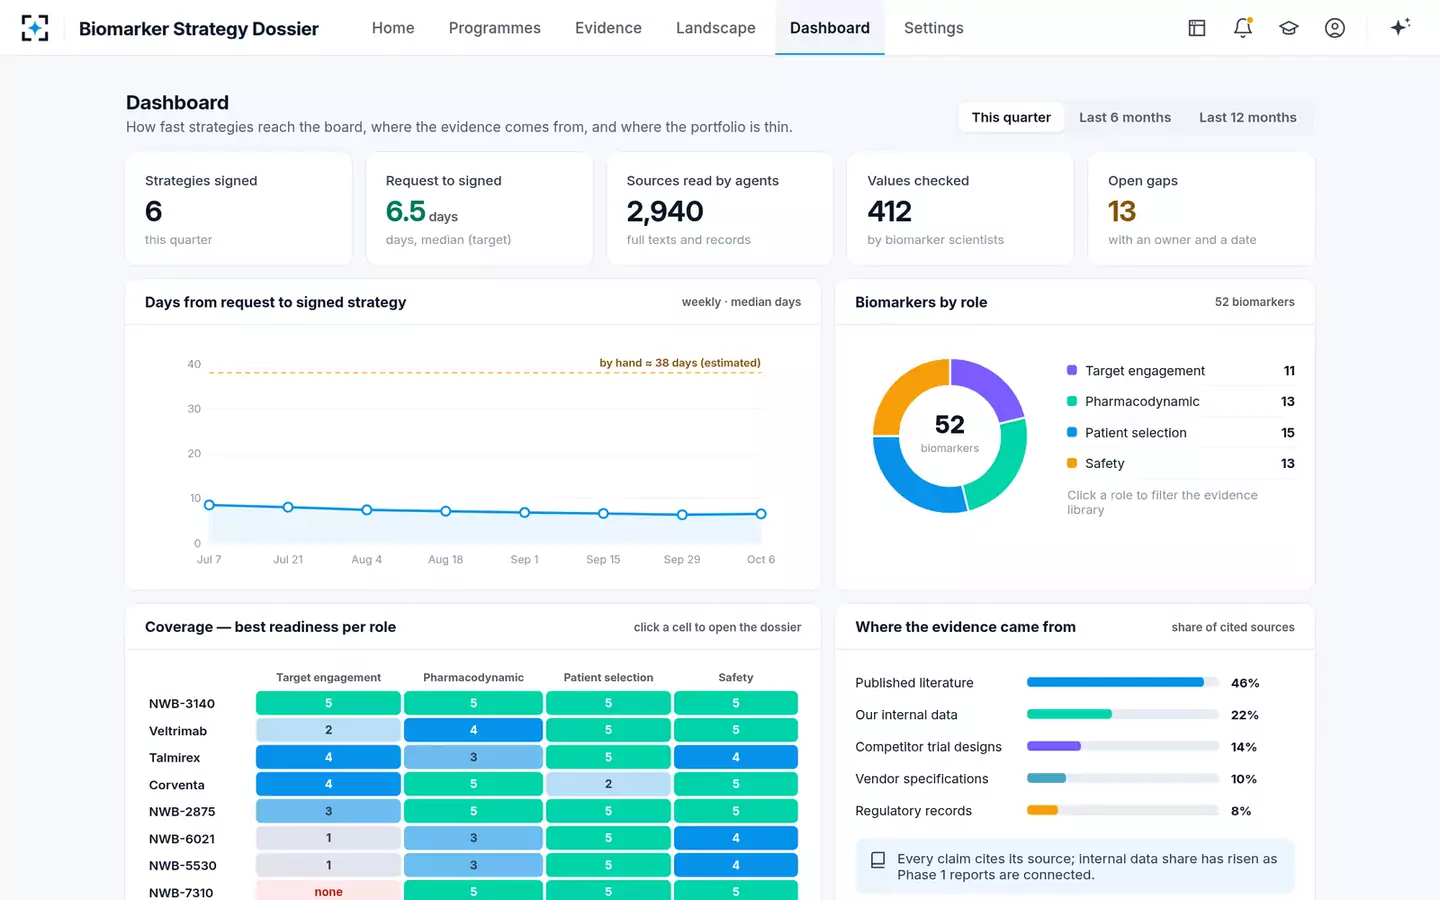Screen dimensions: 1440x900
Task: Click the Request to signed 6.5 days value
Action: (422, 212)
